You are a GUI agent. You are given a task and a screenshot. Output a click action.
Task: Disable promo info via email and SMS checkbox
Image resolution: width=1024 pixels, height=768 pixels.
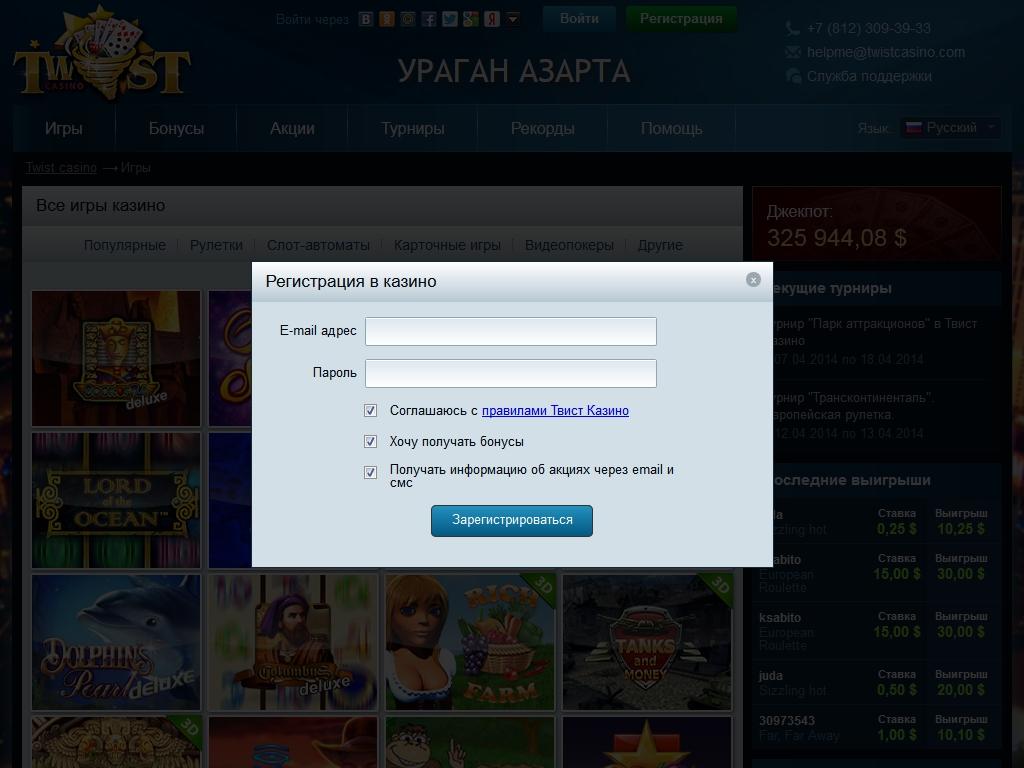point(371,472)
